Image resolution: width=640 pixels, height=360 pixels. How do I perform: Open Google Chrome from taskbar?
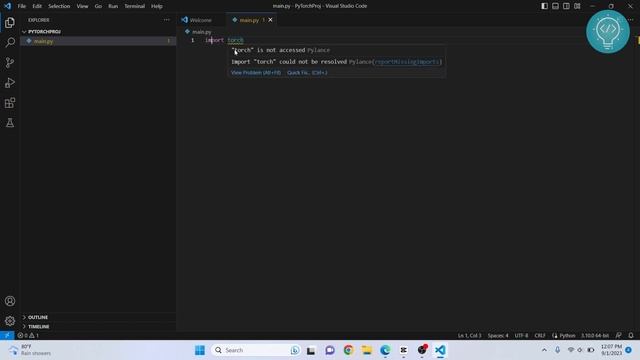click(348, 350)
